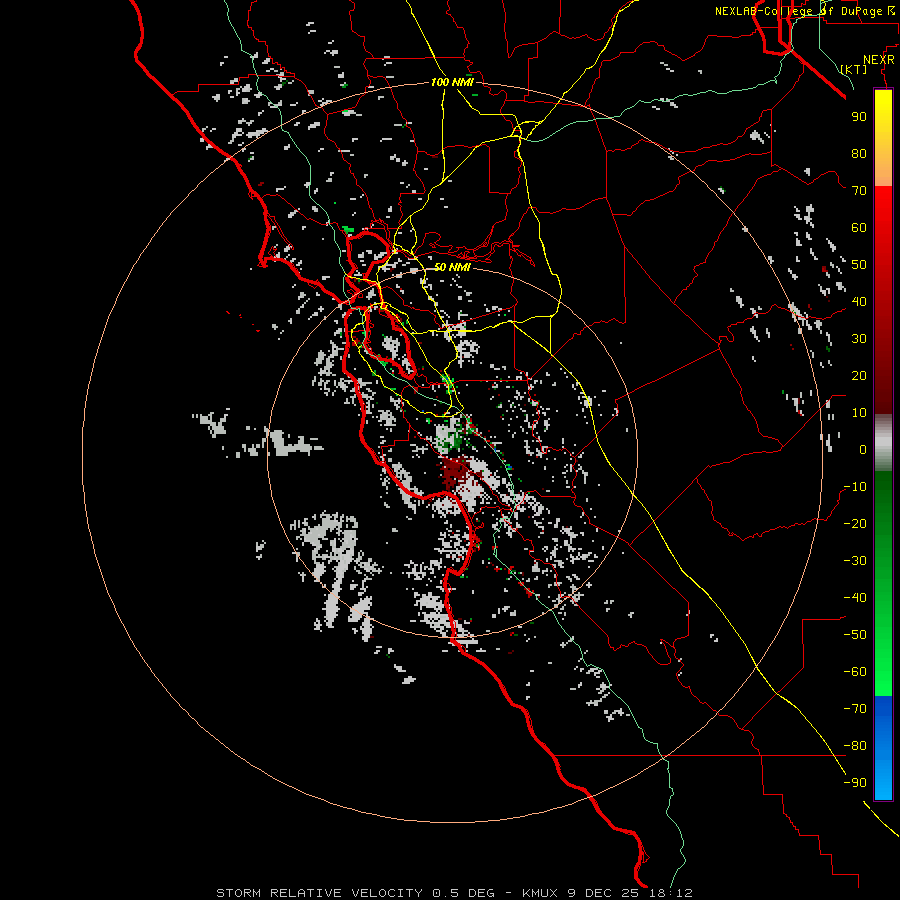Viewport: 900px width, 900px height.
Task: Click the dark red velocity patch near radar center
Action: (455, 472)
